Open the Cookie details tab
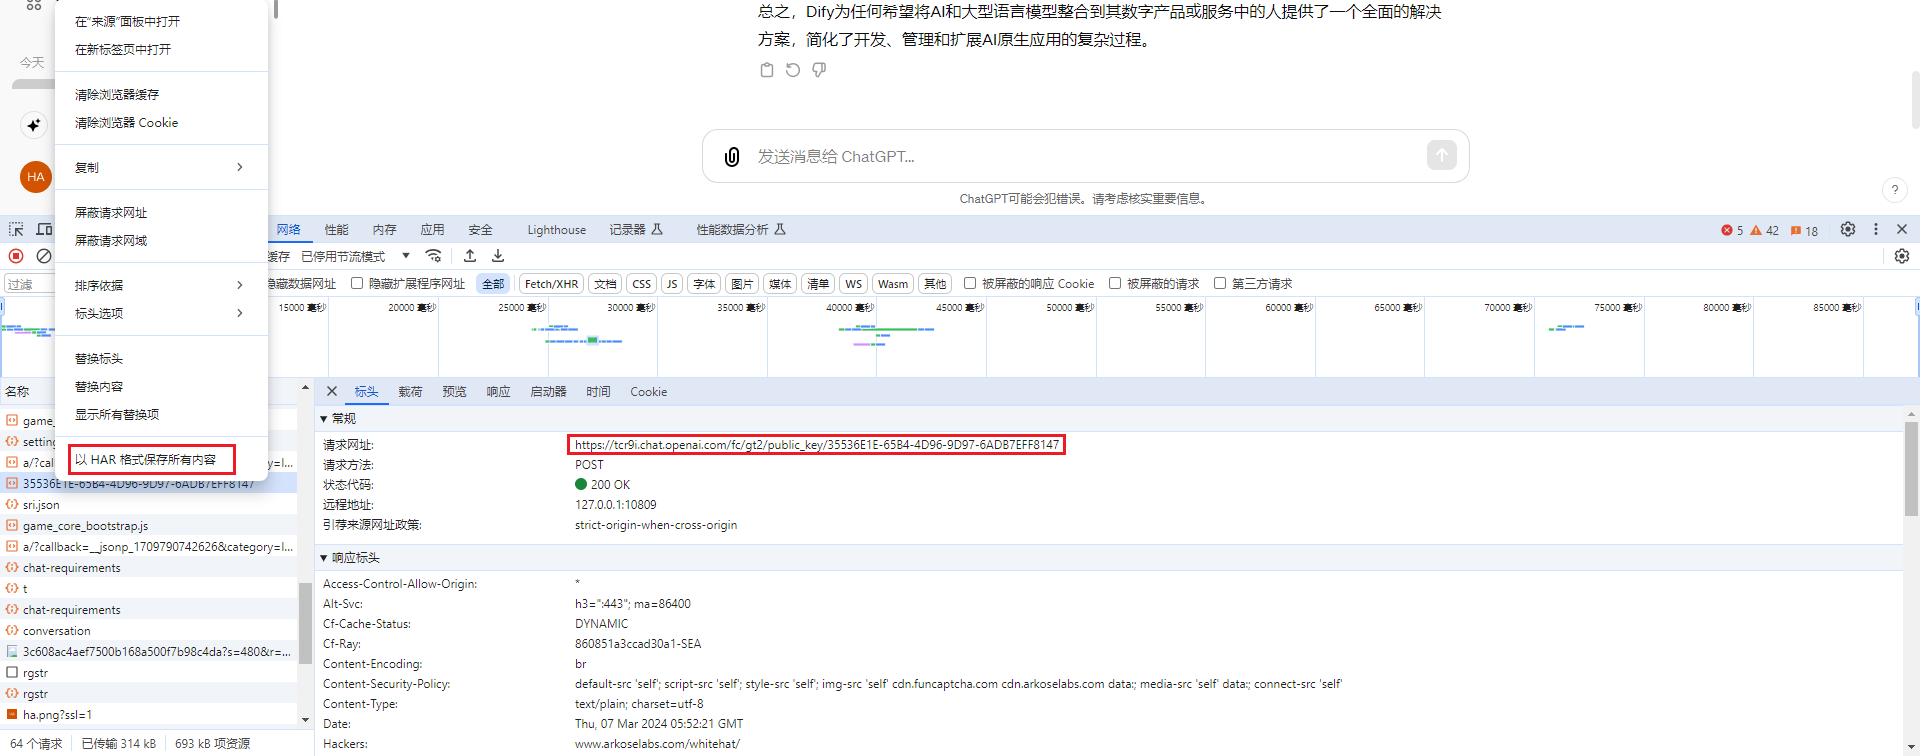The height and width of the screenshot is (756, 1920). pyautogui.click(x=648, y=391)
